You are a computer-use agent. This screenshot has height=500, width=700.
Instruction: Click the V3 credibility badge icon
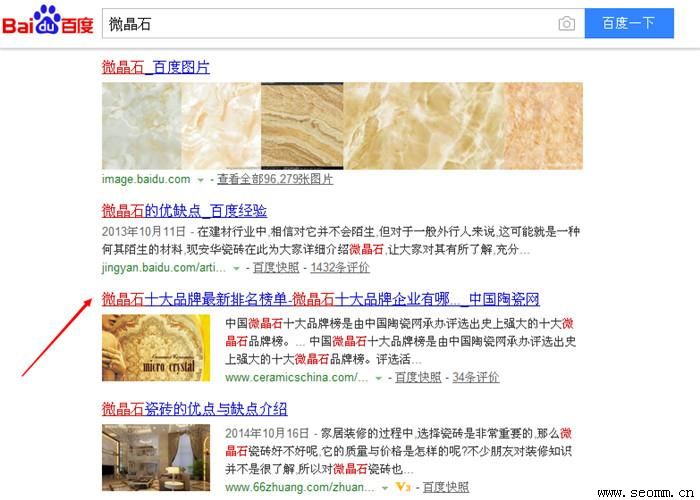tap(403, 487)
